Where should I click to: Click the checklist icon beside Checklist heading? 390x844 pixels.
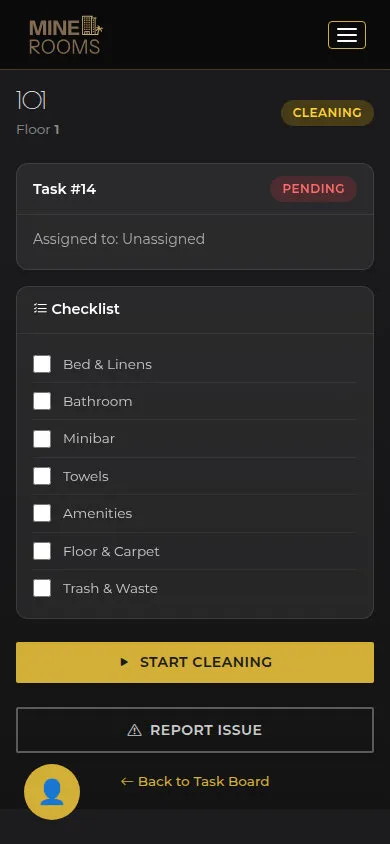pos(40,308)
